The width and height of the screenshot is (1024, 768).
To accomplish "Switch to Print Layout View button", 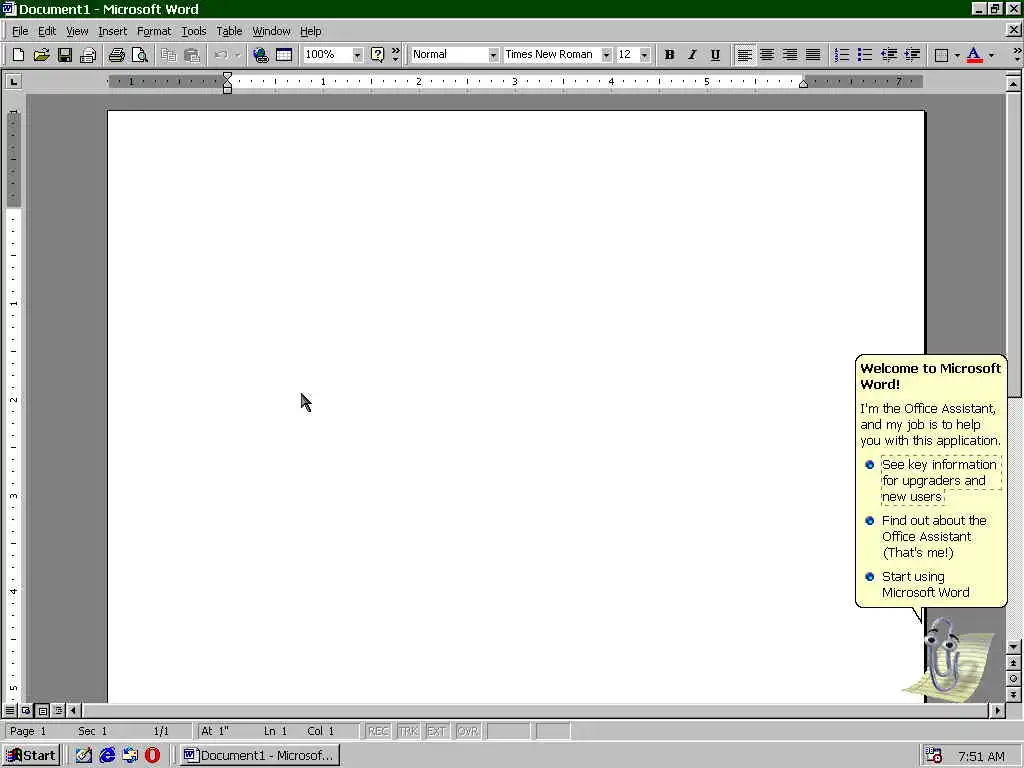I will (42, 710).
